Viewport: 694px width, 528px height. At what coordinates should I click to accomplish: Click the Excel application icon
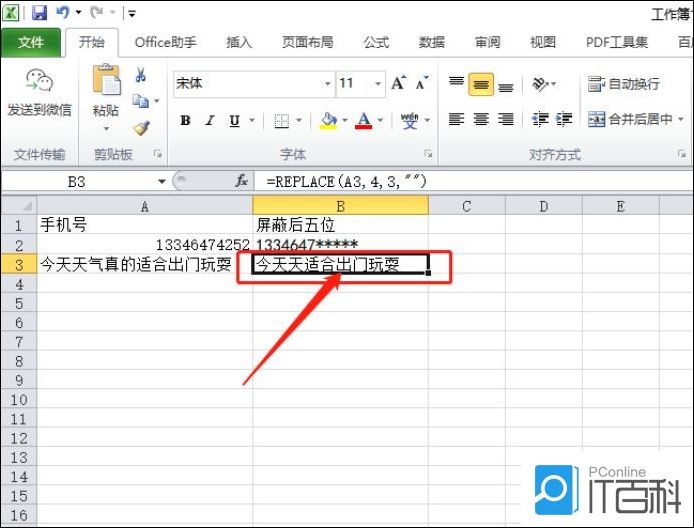(11, 12)
